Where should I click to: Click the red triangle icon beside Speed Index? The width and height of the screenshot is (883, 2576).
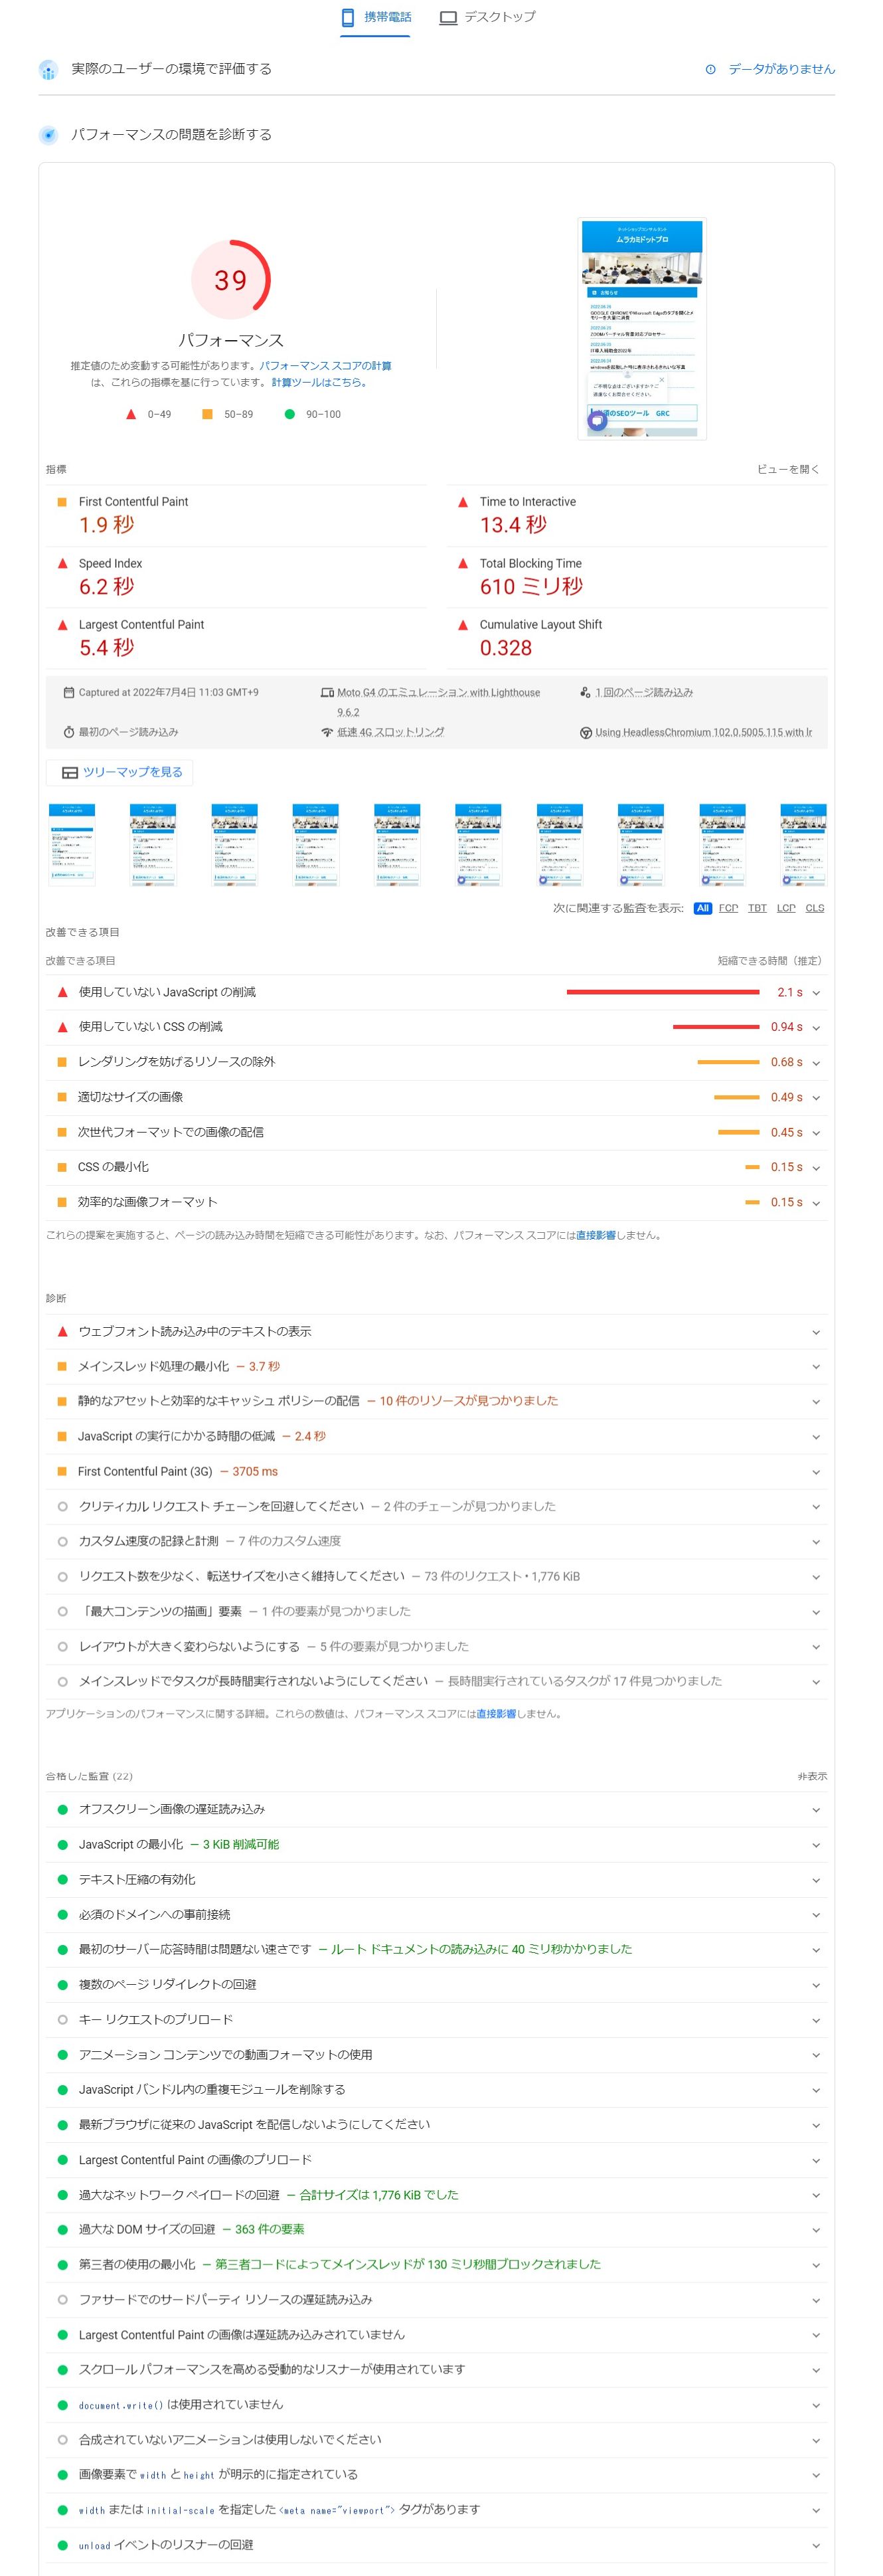(x=62, y=564)
